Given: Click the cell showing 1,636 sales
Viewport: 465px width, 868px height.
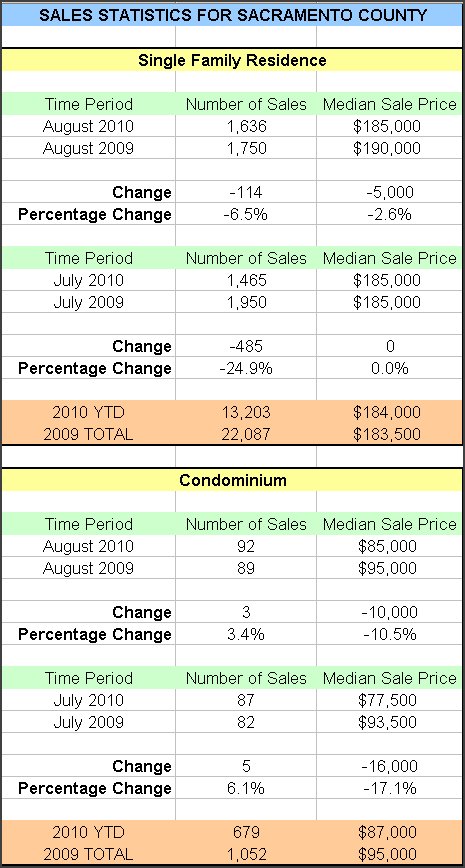Looking at the screenshot, I should [x=246, y=126].
